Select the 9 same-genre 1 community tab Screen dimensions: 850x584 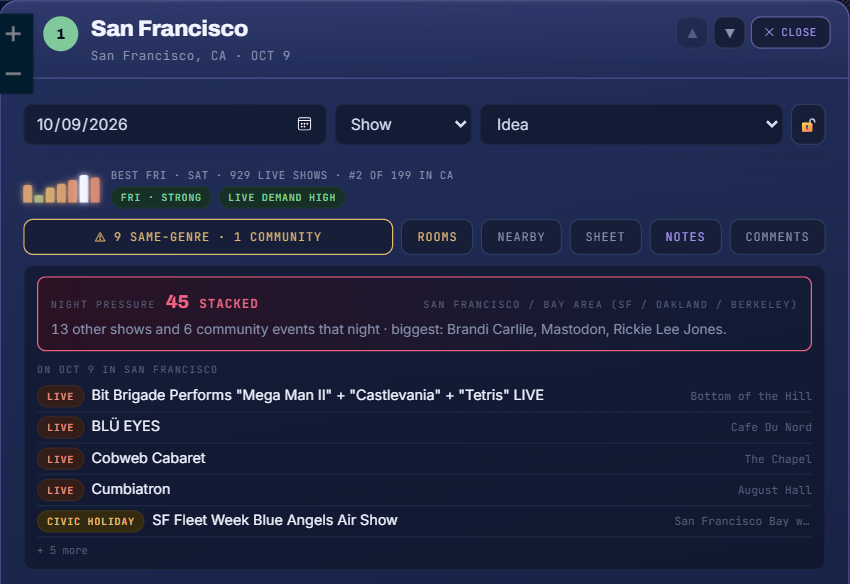[x=208, y=237]
